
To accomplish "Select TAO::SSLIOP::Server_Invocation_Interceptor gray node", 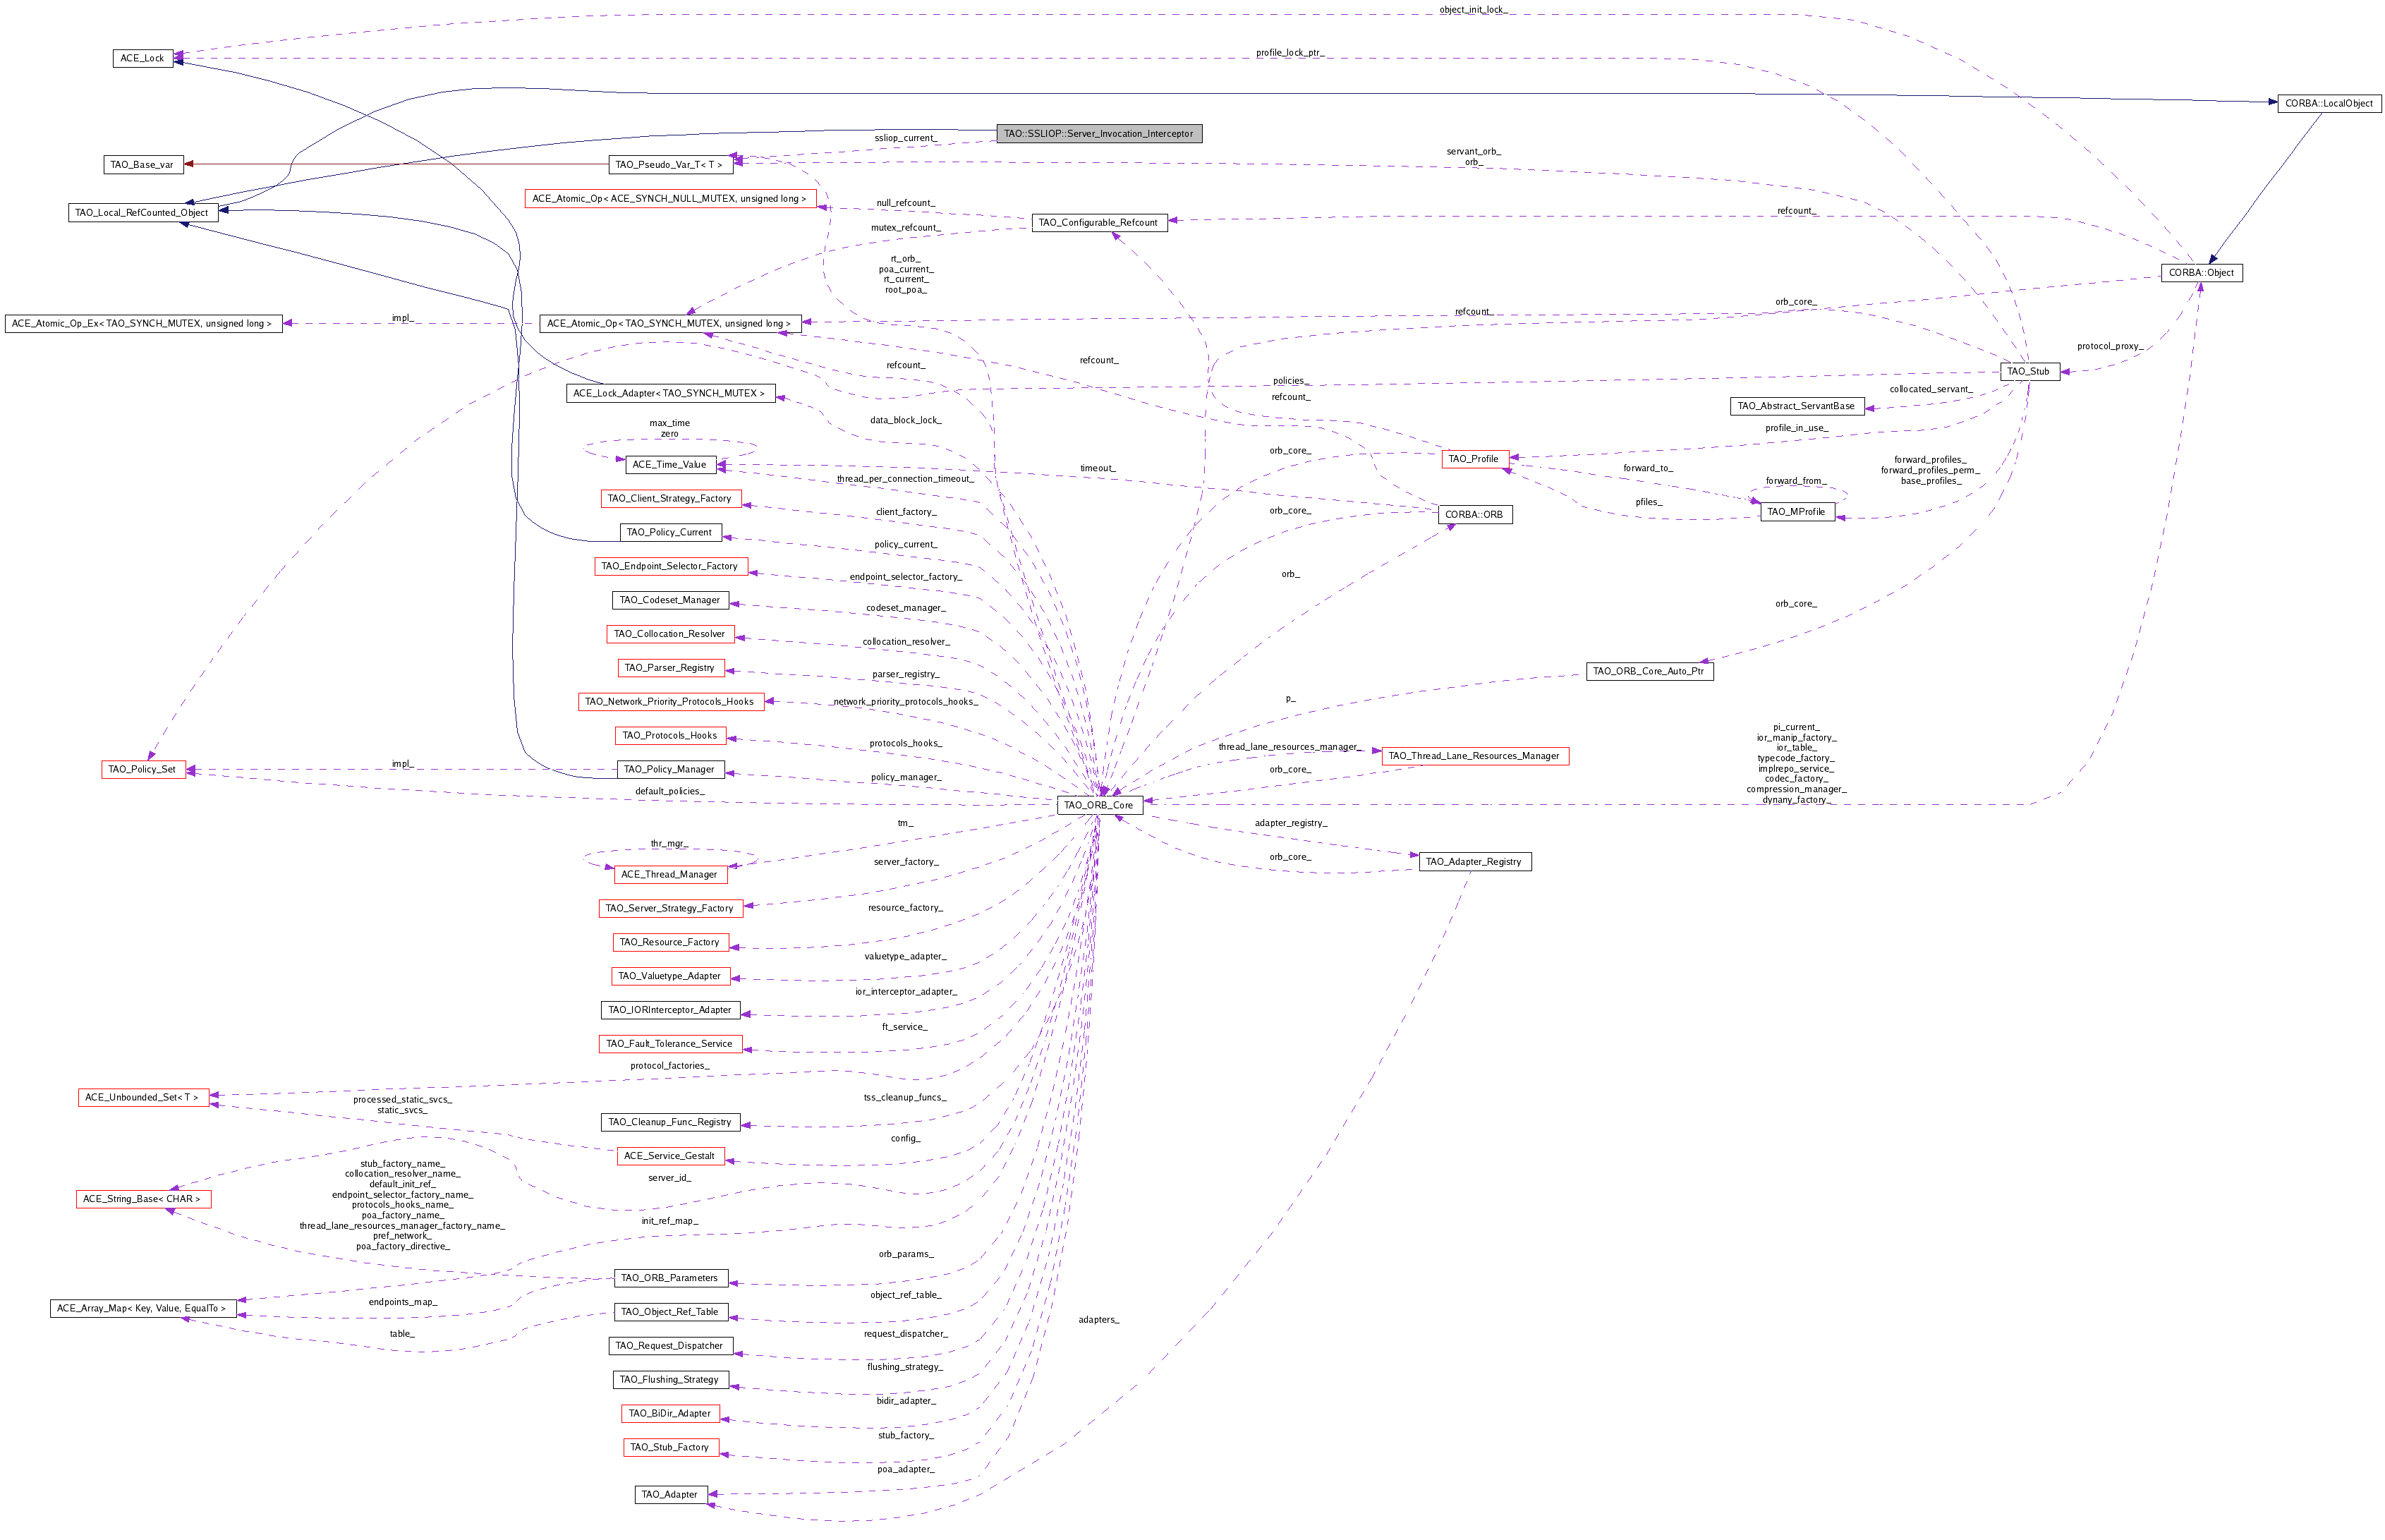I will click(1098, 133).
